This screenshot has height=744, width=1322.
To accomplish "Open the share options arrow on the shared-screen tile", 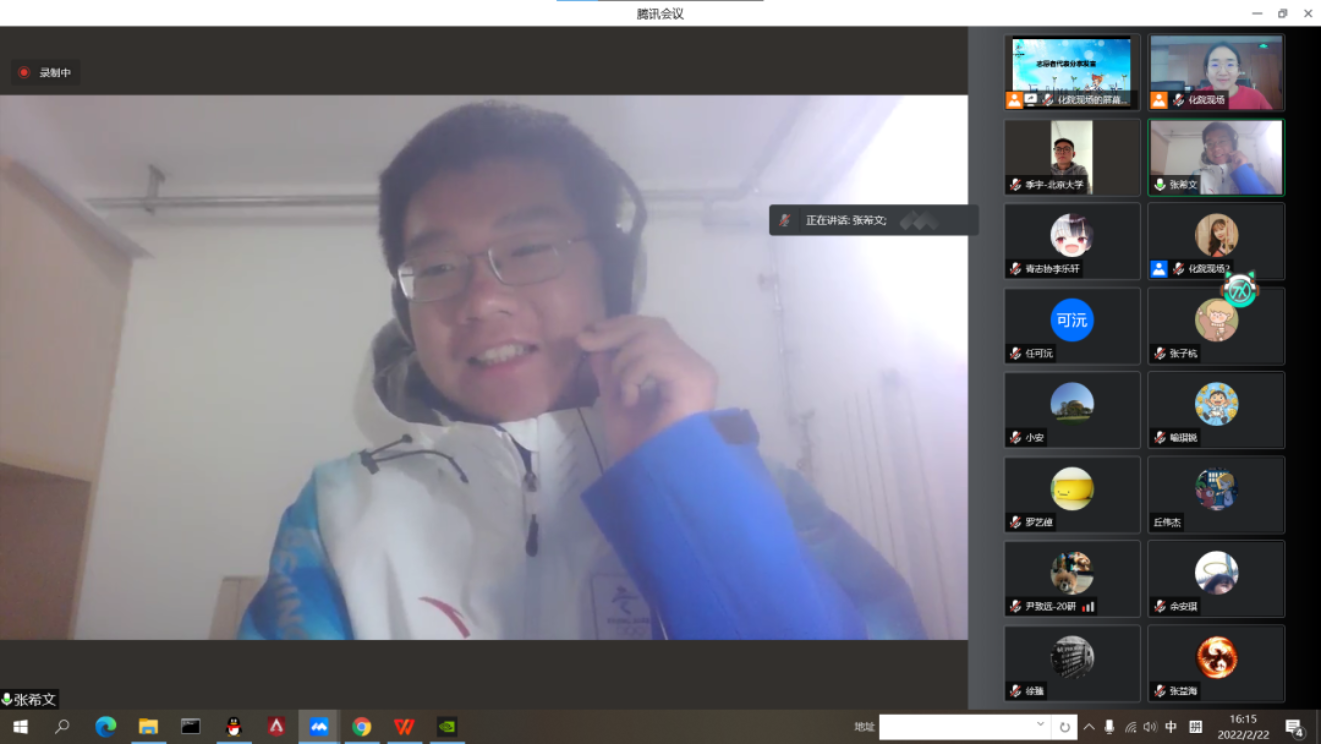I will pos(1030,99).
